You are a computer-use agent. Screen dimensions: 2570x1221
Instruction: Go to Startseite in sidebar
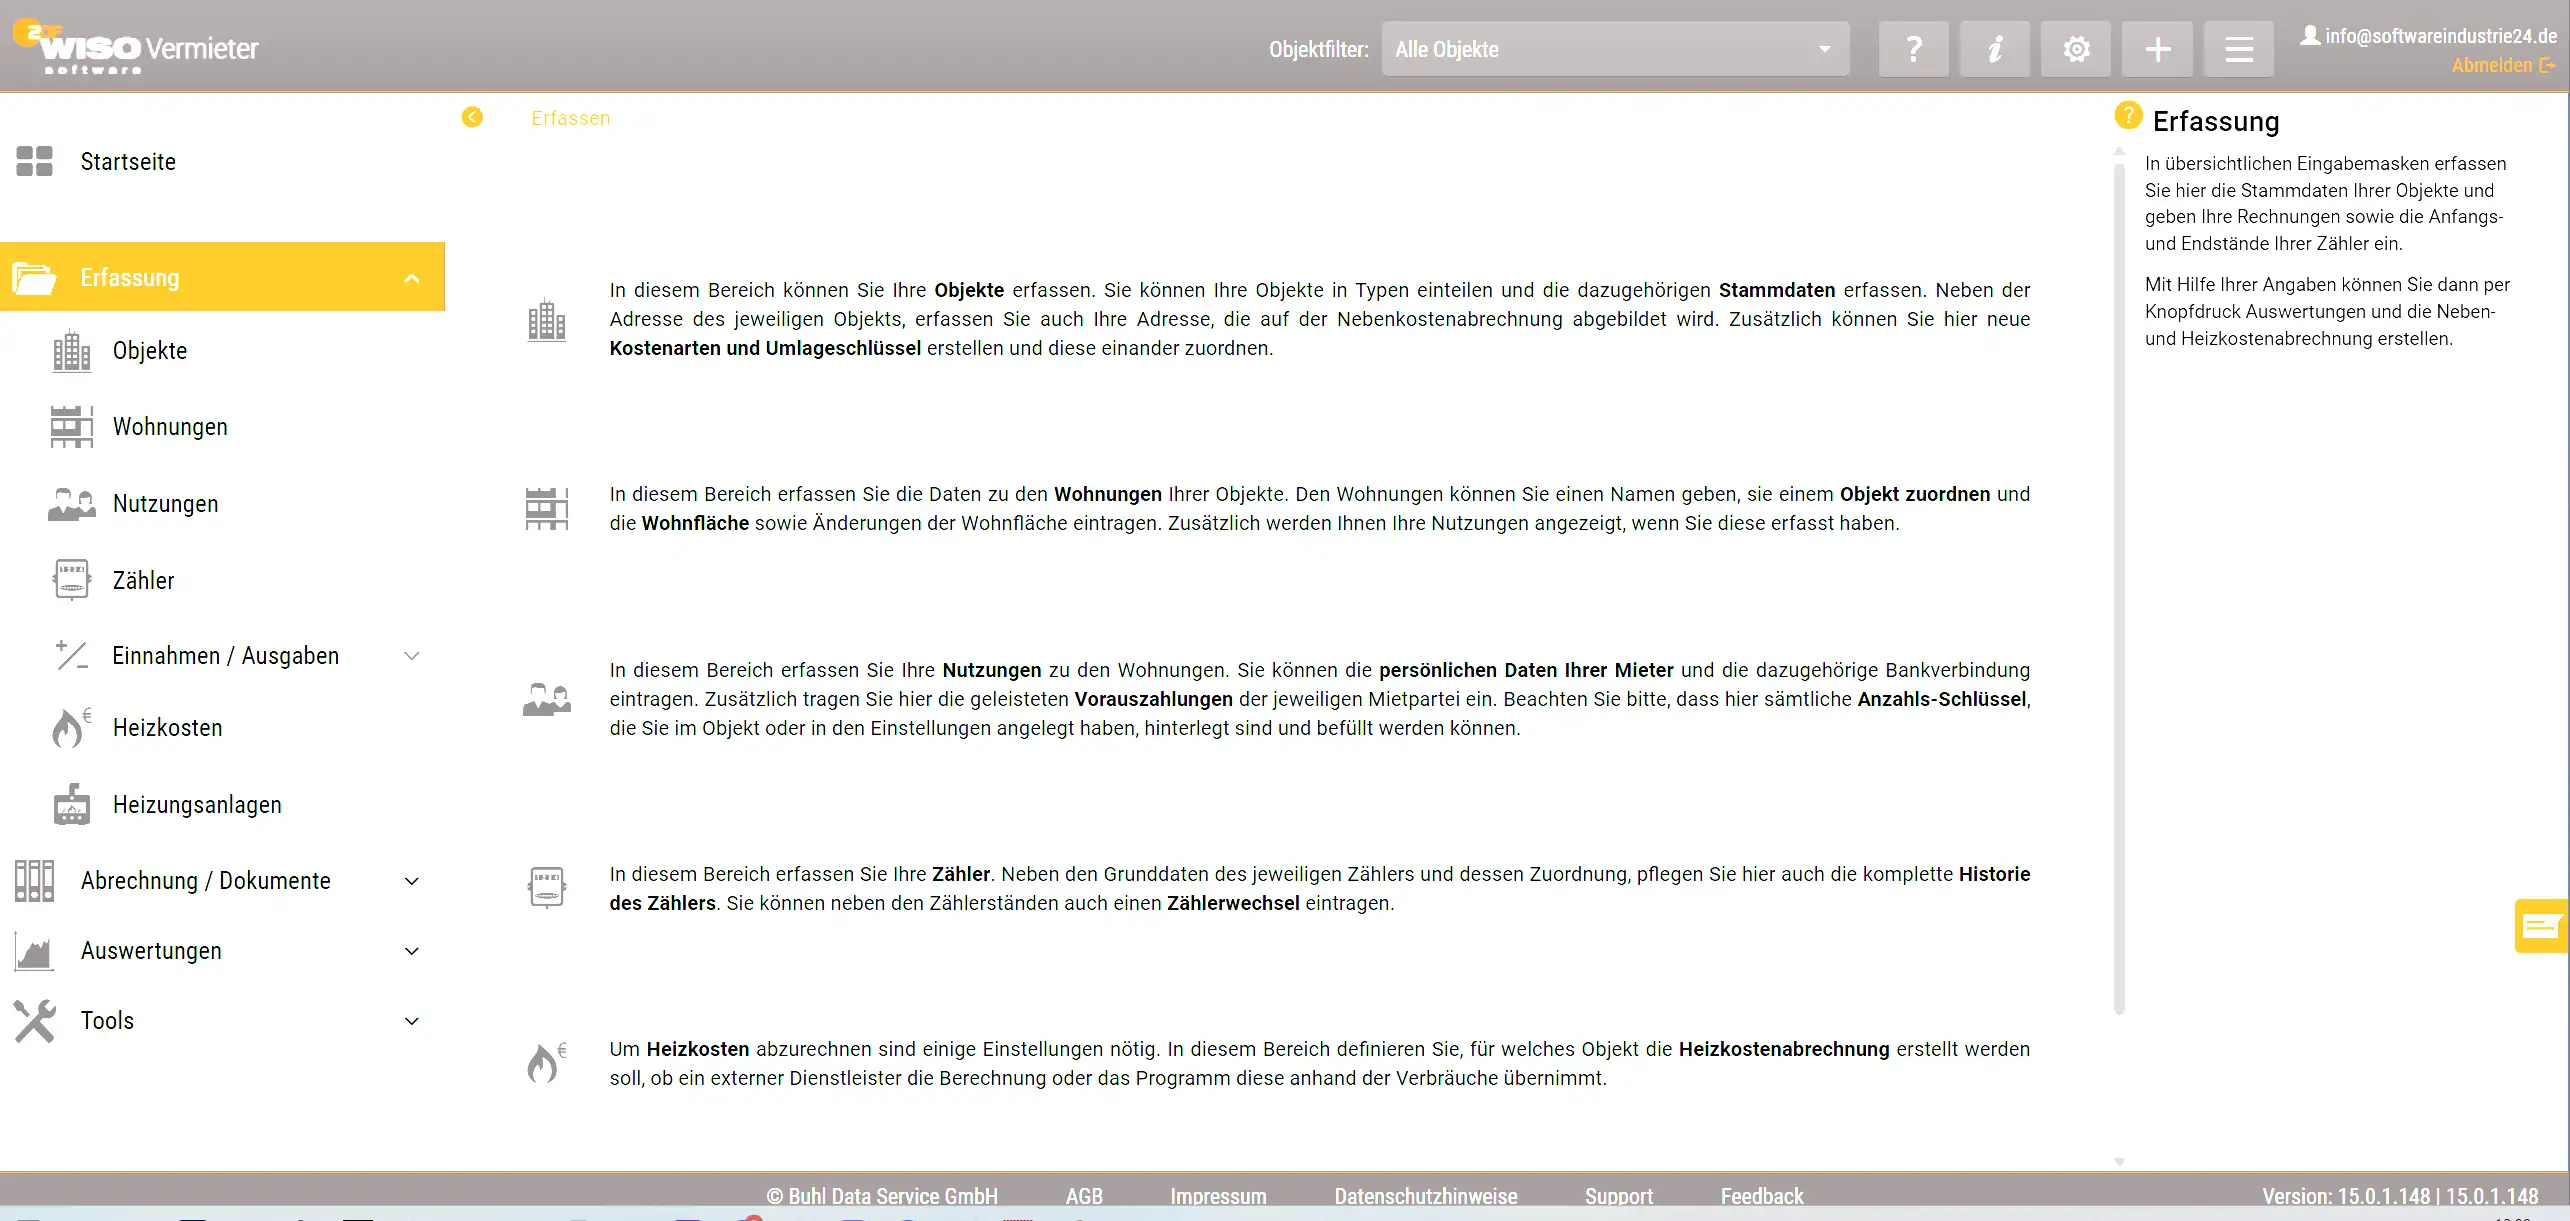[x=128, y=162]
